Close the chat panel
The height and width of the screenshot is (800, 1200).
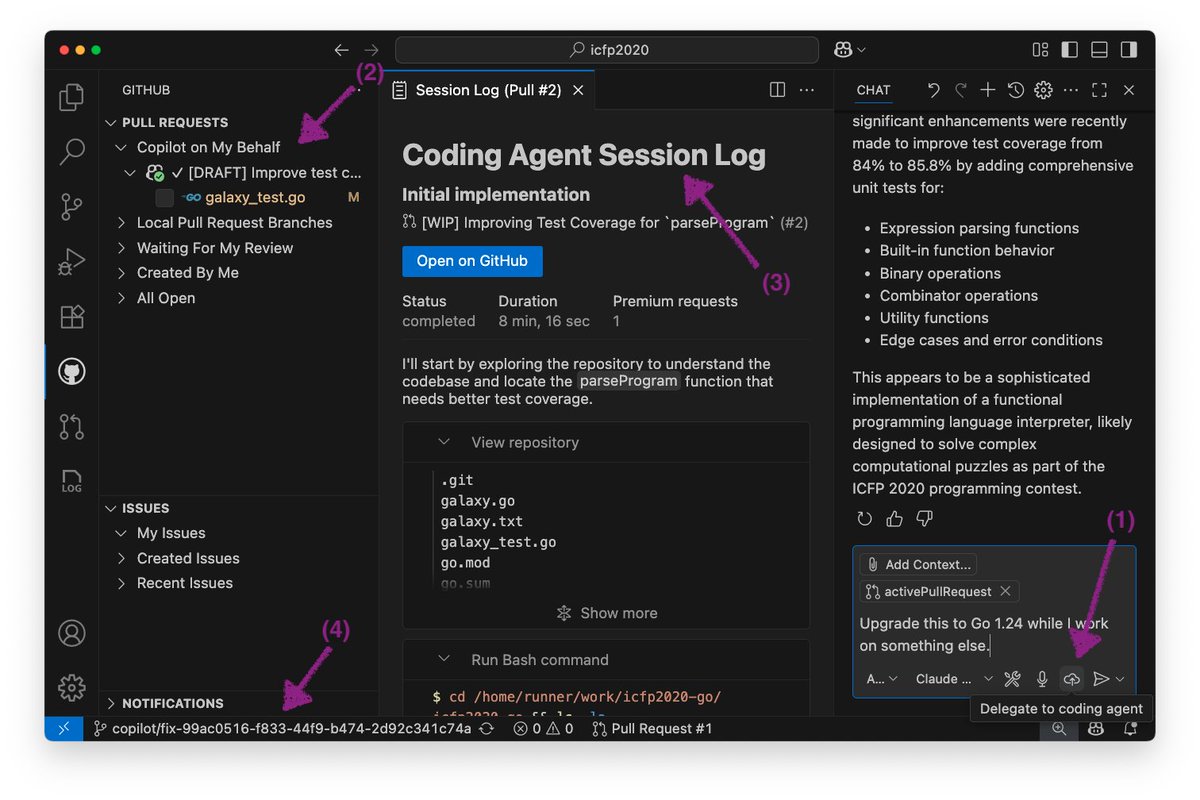click(x=1128, y=90)
